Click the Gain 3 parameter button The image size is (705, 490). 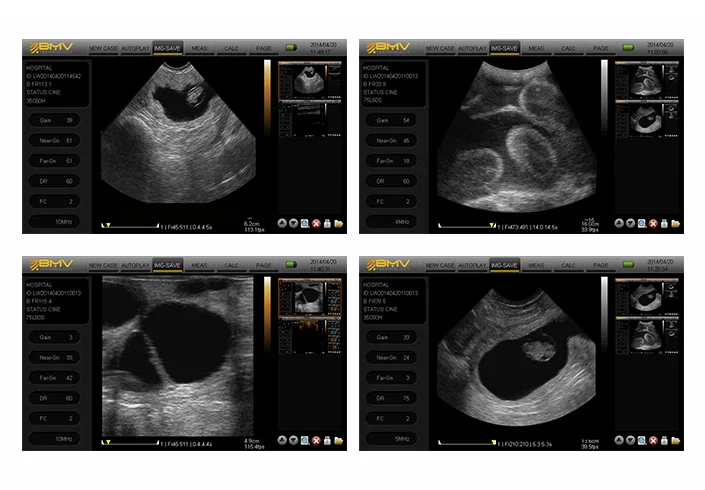click(x=54, y=338)
